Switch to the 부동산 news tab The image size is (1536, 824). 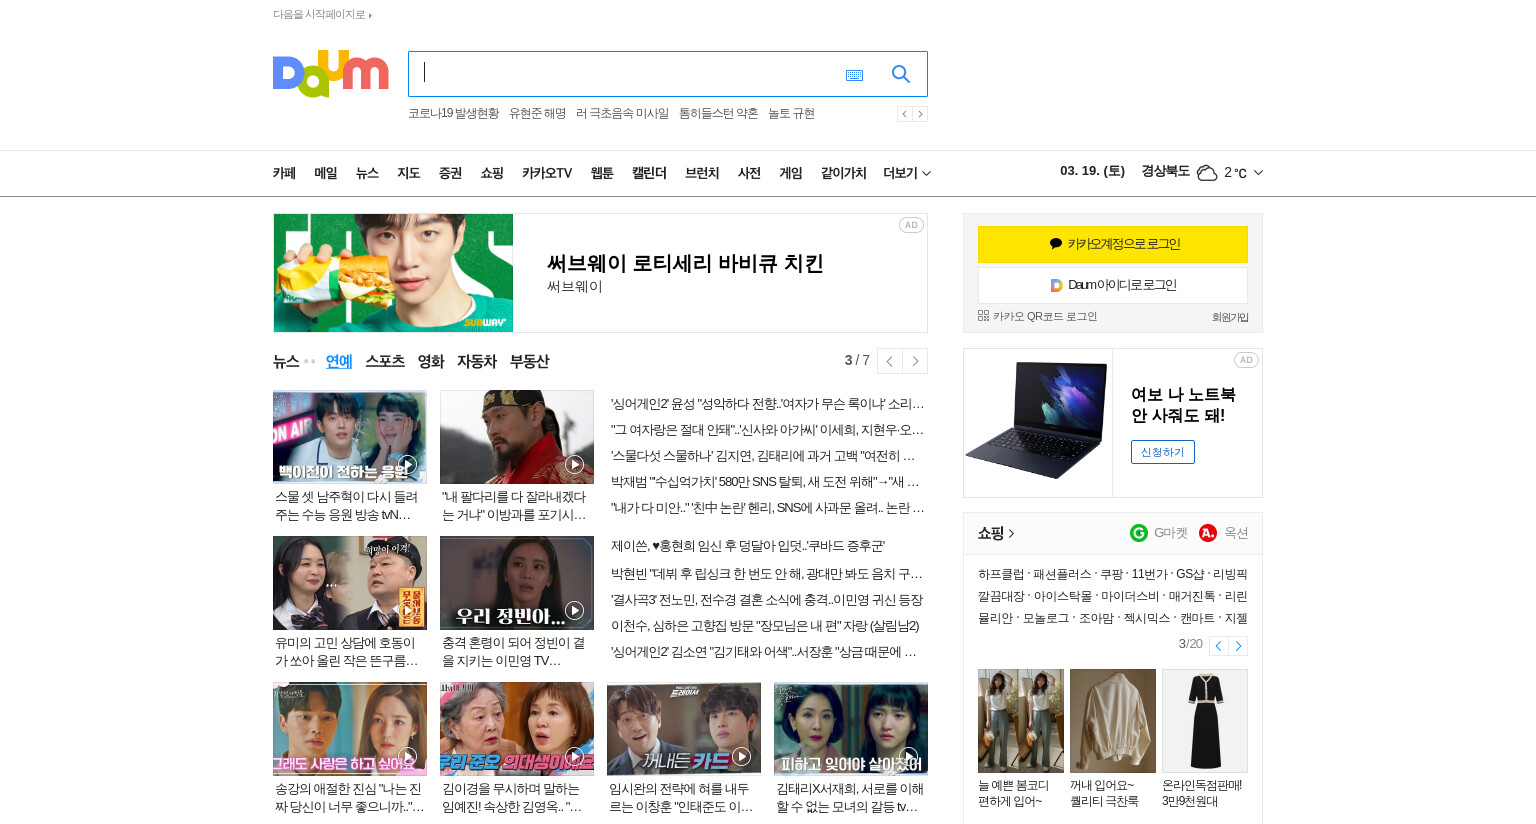coord(529,361)
